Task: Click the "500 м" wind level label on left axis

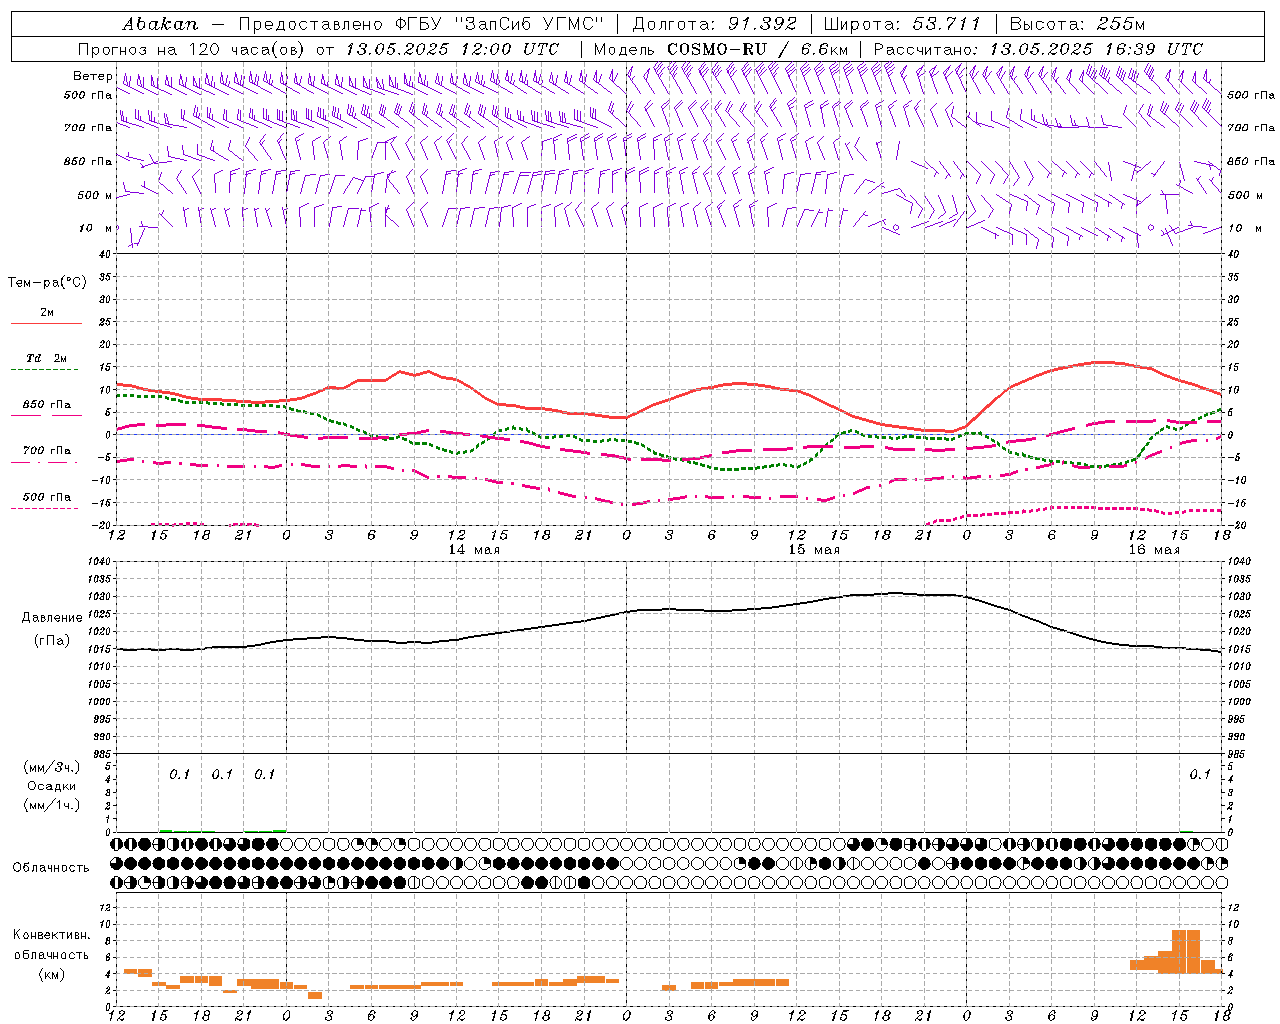Action: pos(95,195)
